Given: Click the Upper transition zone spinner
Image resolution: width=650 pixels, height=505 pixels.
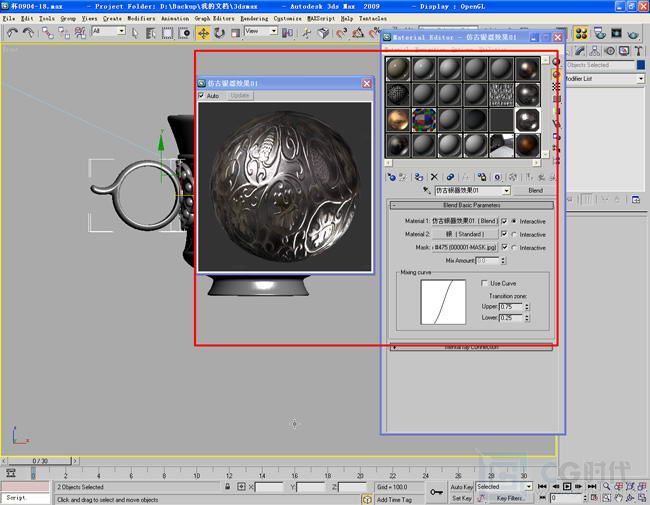Looking at the screenshot, I should pyautogui.click(x=527, y=307).
